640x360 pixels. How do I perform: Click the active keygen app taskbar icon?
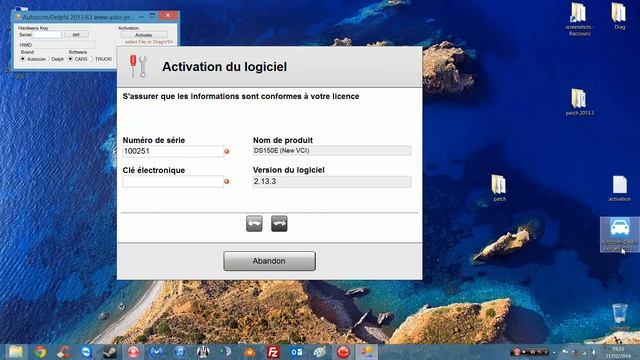(367, 352)
